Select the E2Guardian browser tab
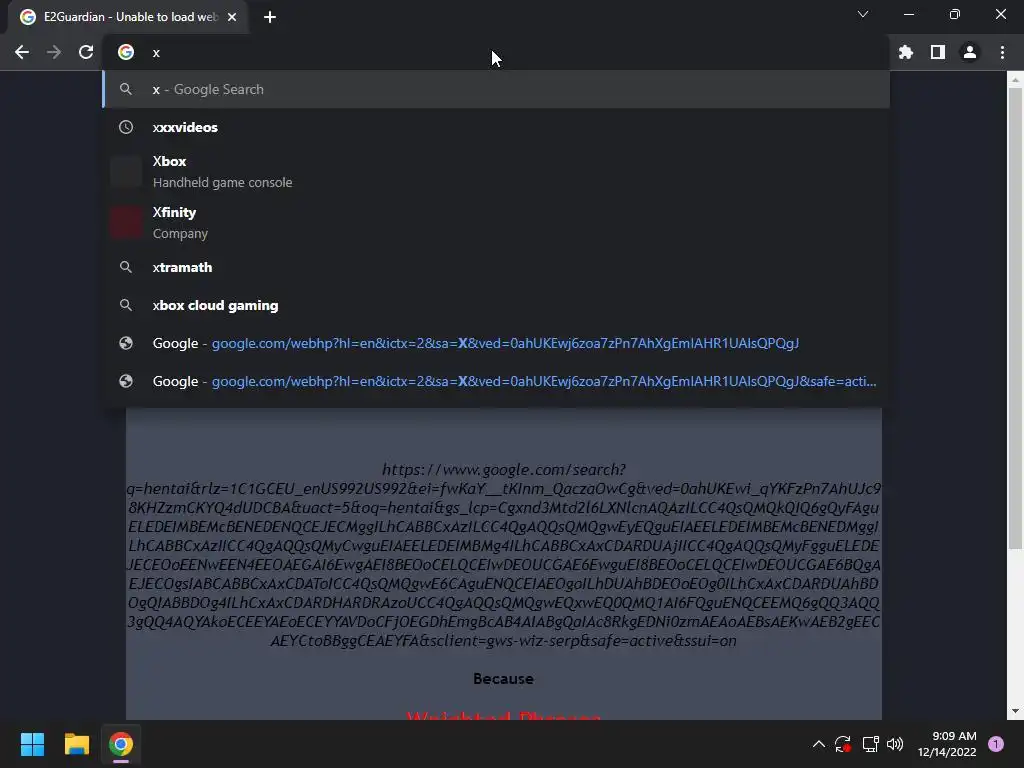 pyautogui.click(x=128, y=17)
